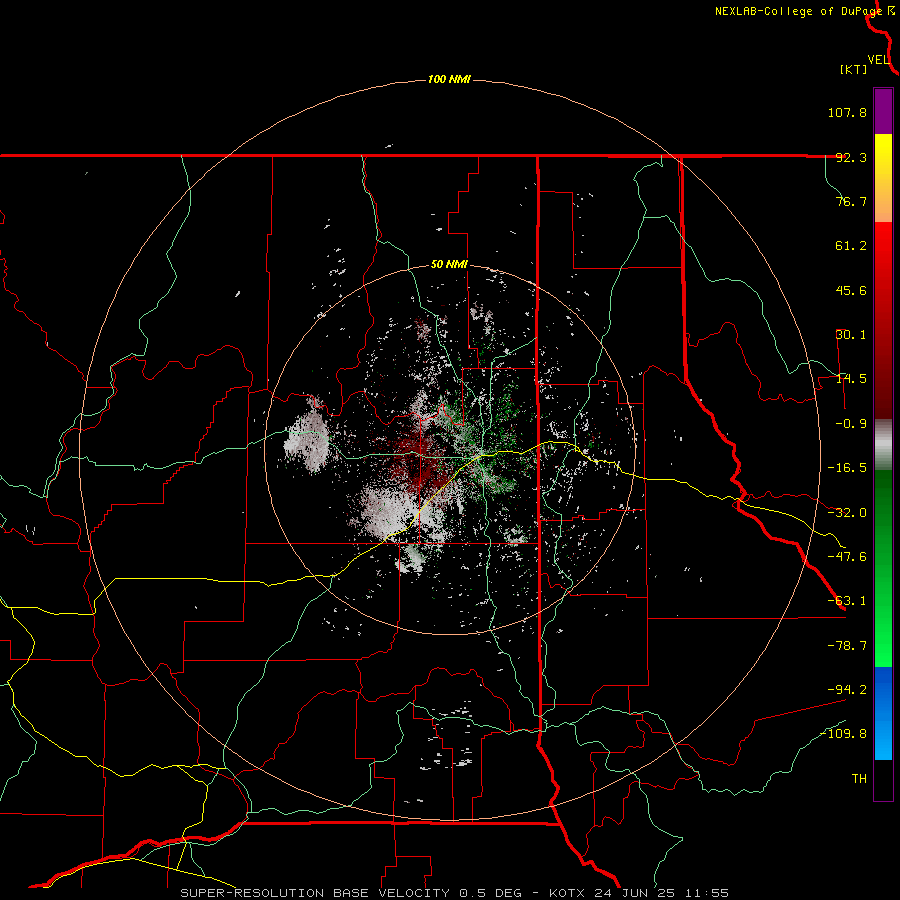Click the -47.6 velocity scale value
This screenshot has width=900, height=900.
[x=847, y=557]
